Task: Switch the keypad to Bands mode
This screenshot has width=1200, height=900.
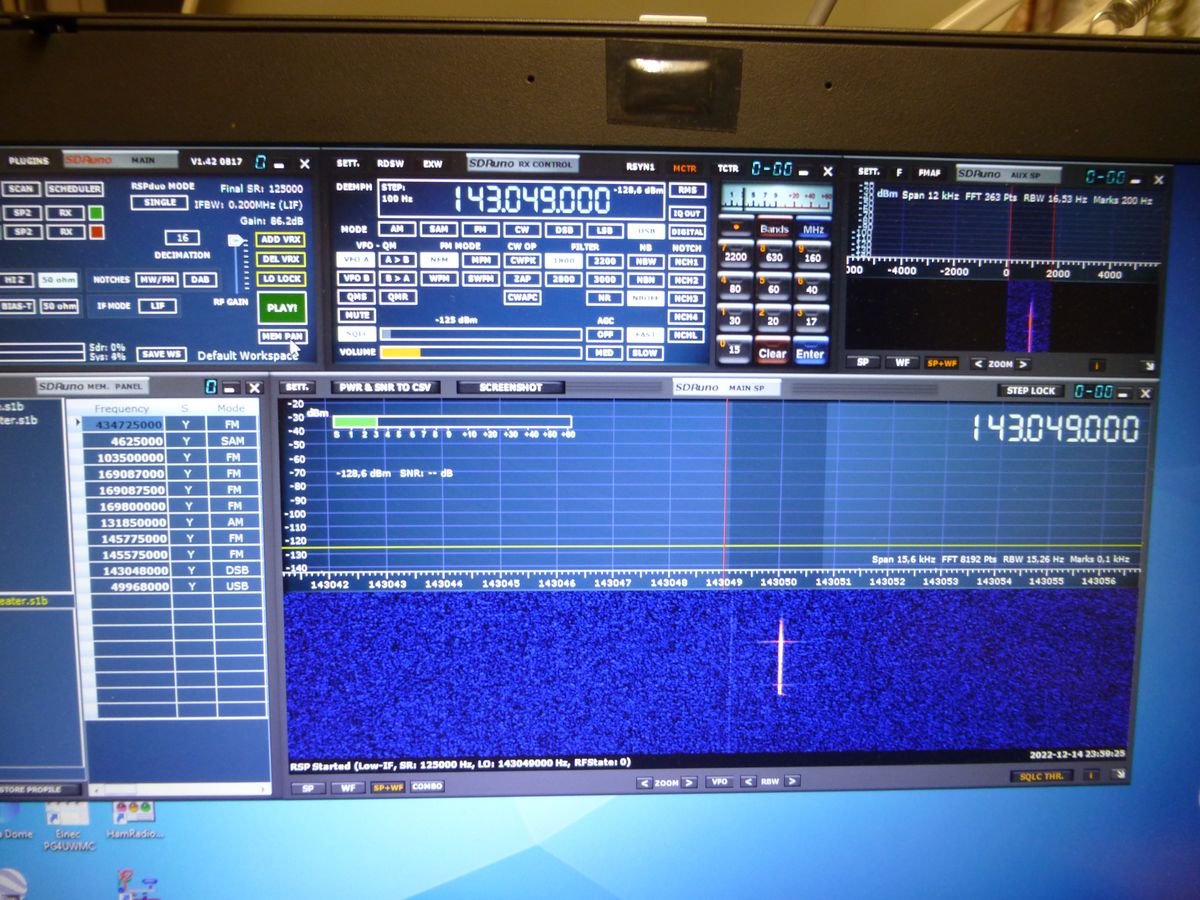Action: point(775,229)
